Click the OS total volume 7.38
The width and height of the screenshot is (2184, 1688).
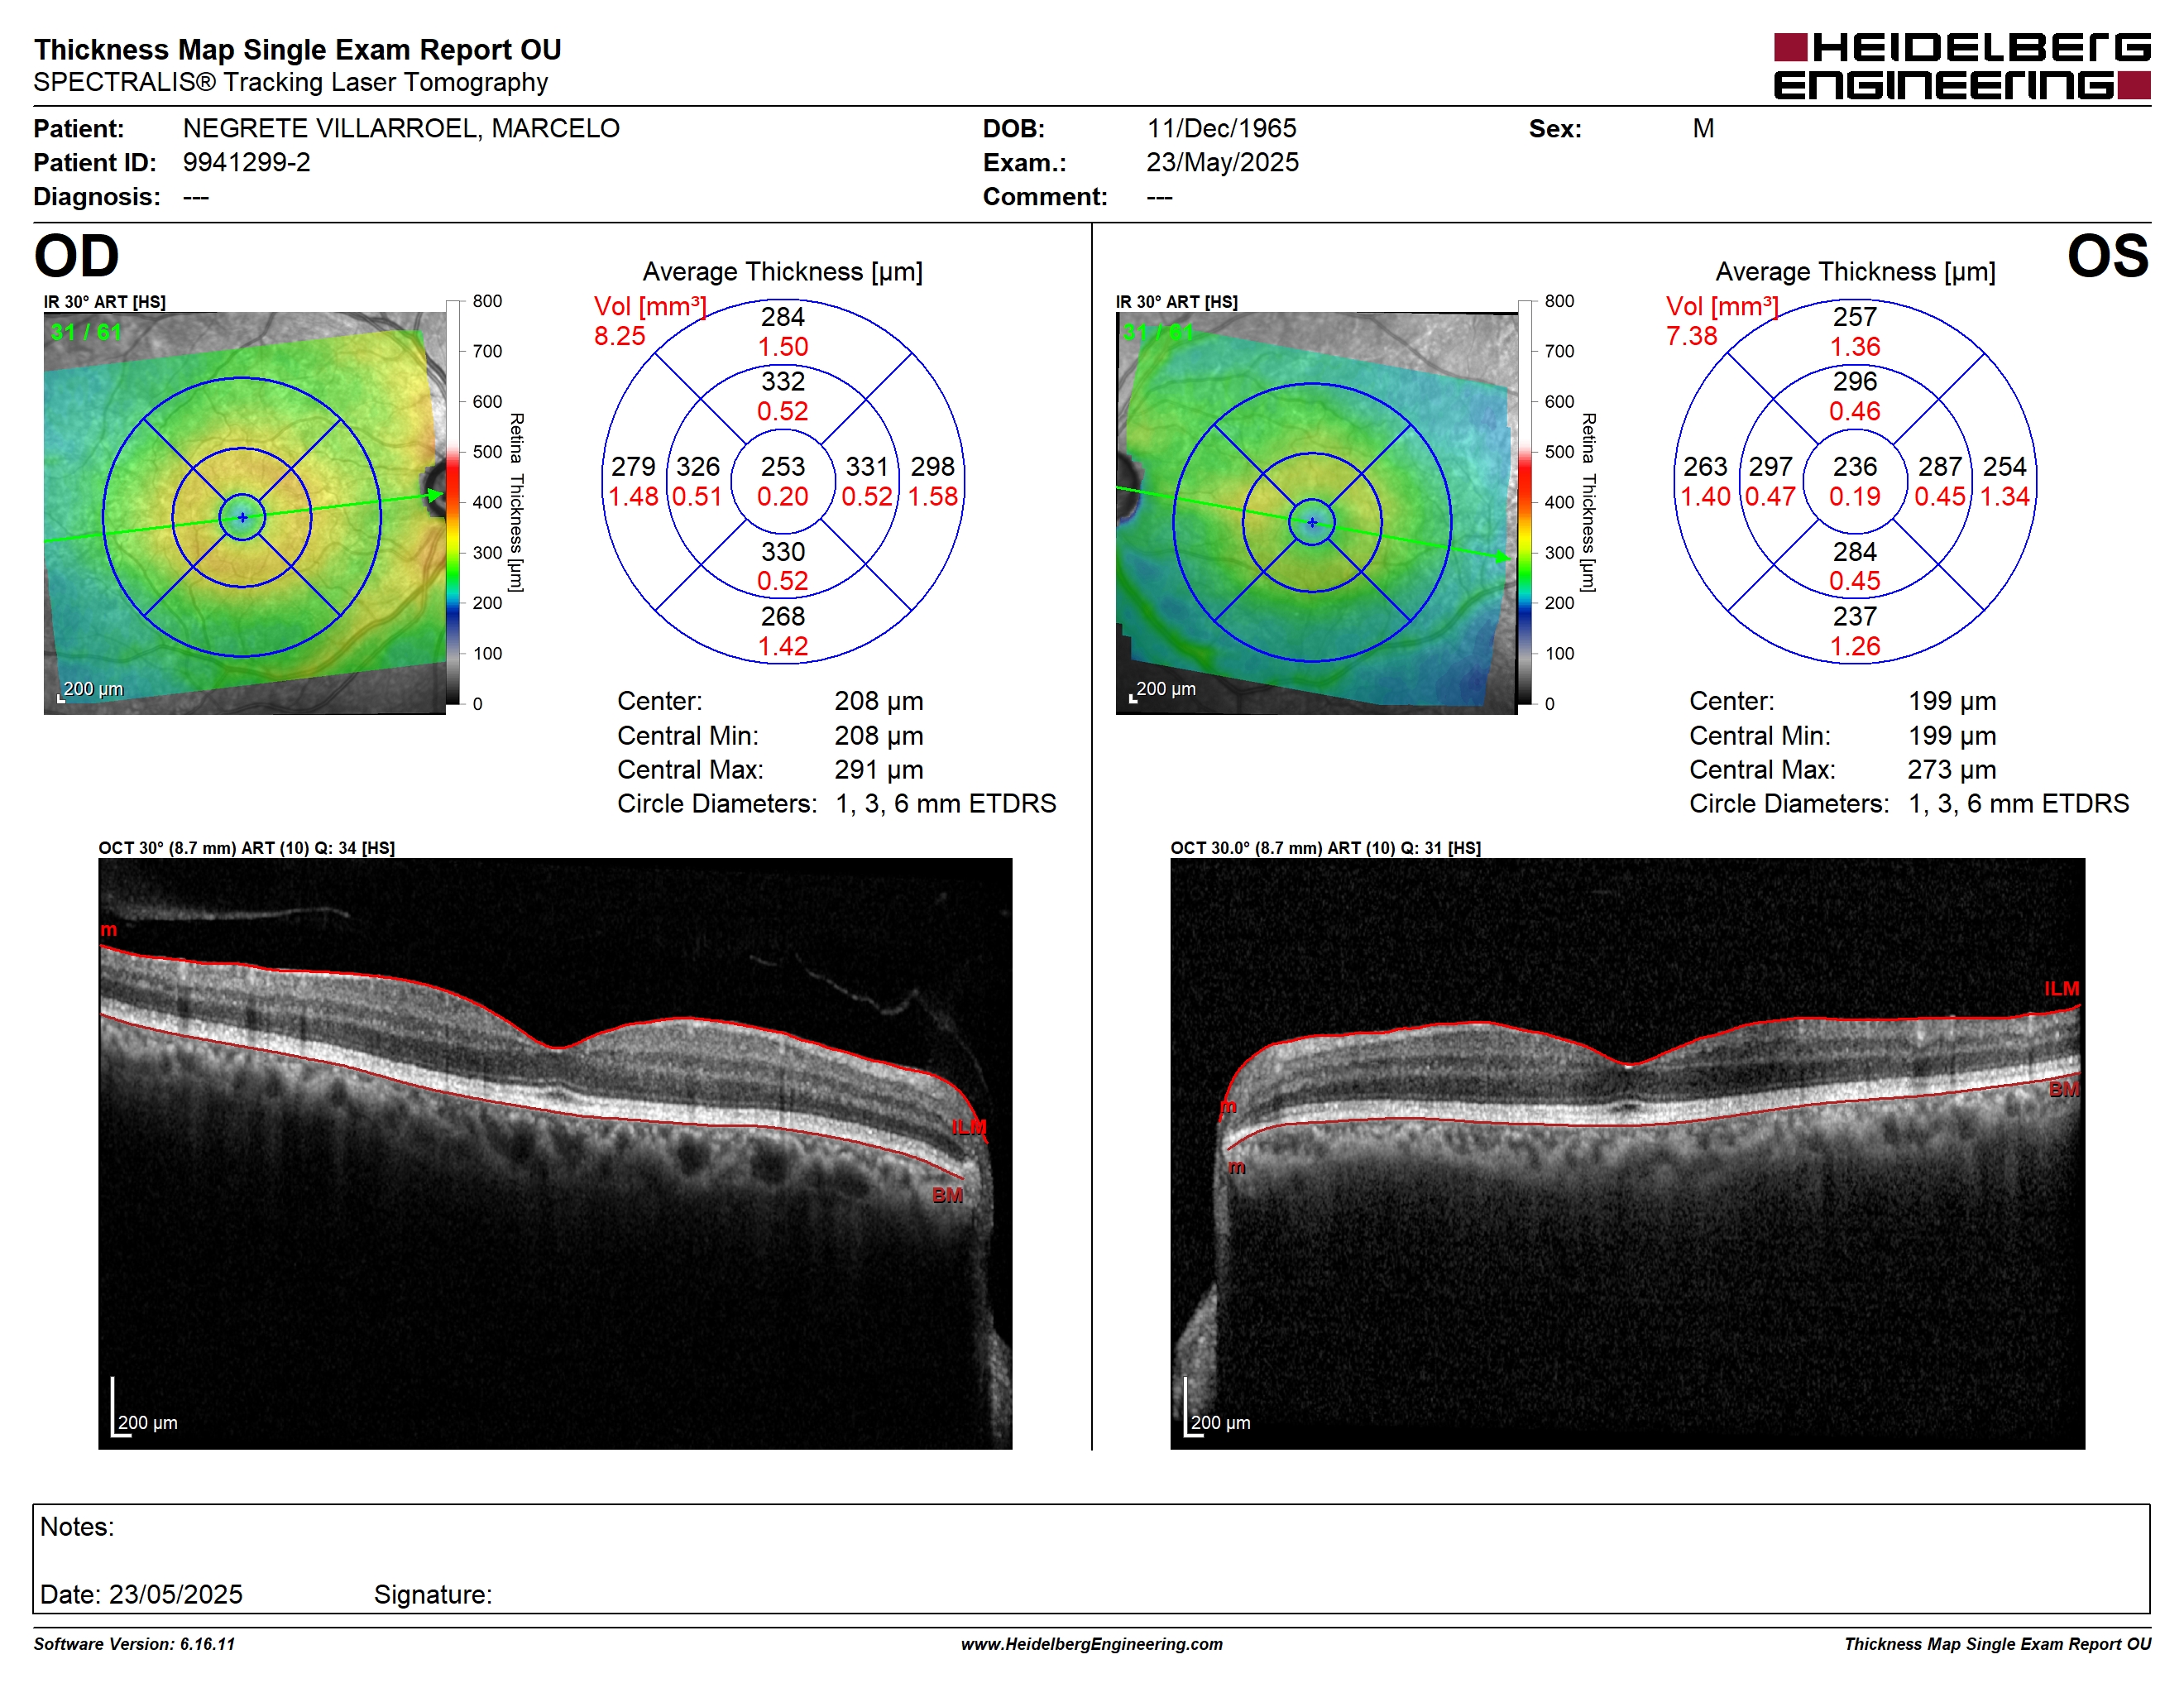tap(1691, 336)
